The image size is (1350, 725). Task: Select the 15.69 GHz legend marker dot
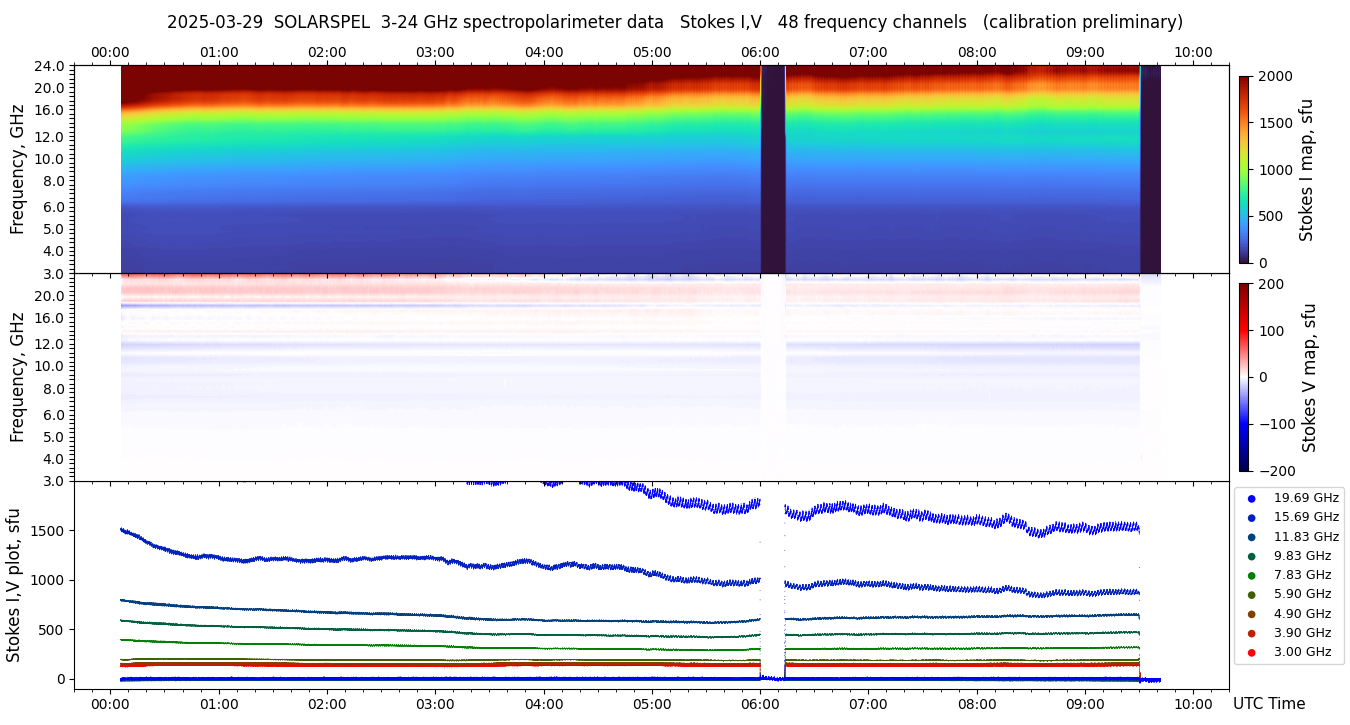tap(1251, 517)
